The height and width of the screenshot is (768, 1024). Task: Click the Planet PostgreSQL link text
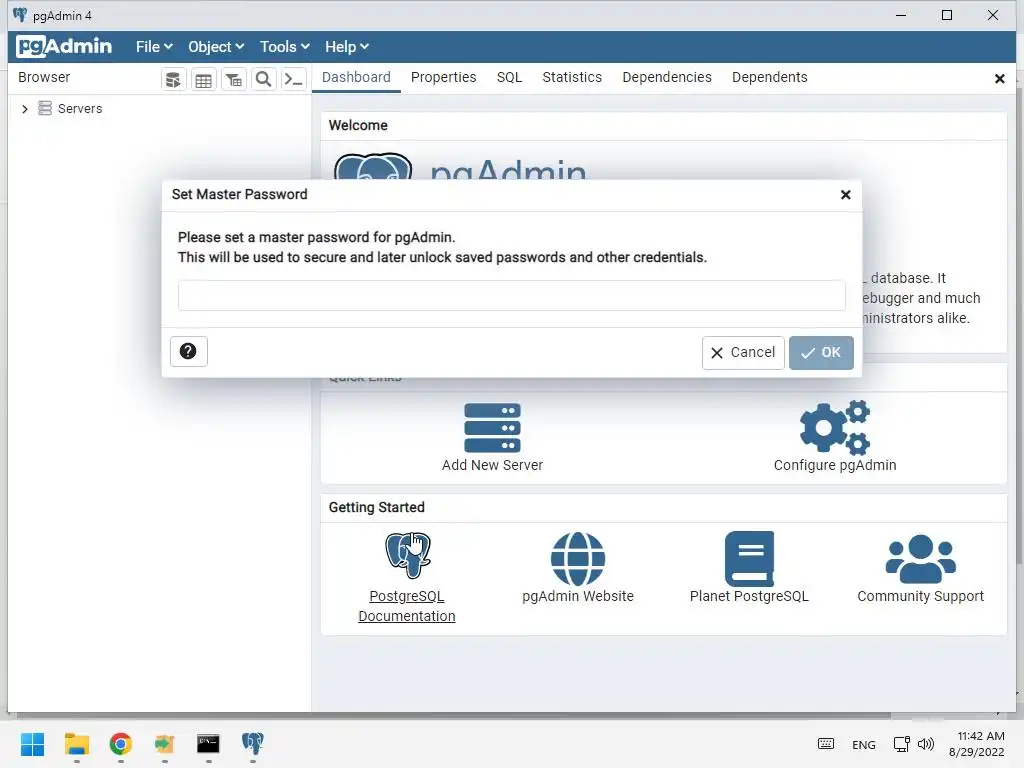click(x=749, y=596)
